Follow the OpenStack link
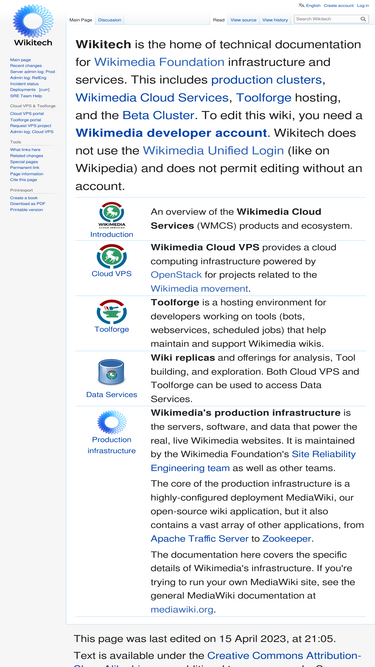The image size is (375, 667). pyautogui.click(x=176, y=275)
